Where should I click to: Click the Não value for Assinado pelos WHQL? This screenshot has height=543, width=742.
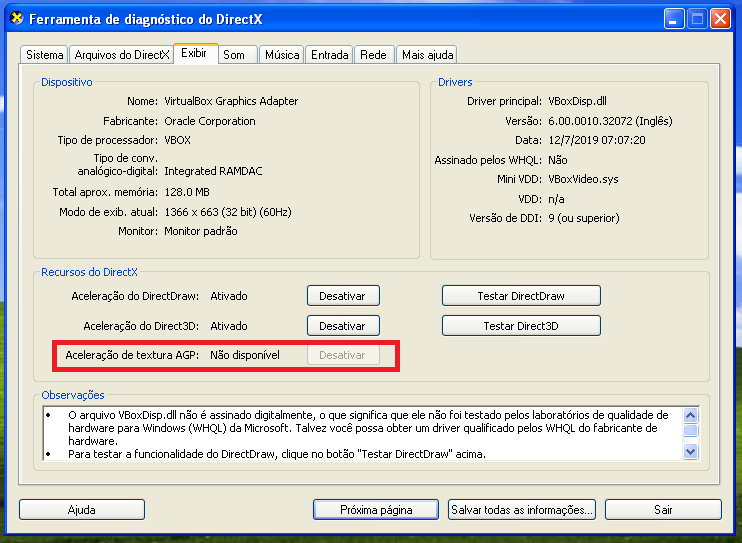coord(557,160)
